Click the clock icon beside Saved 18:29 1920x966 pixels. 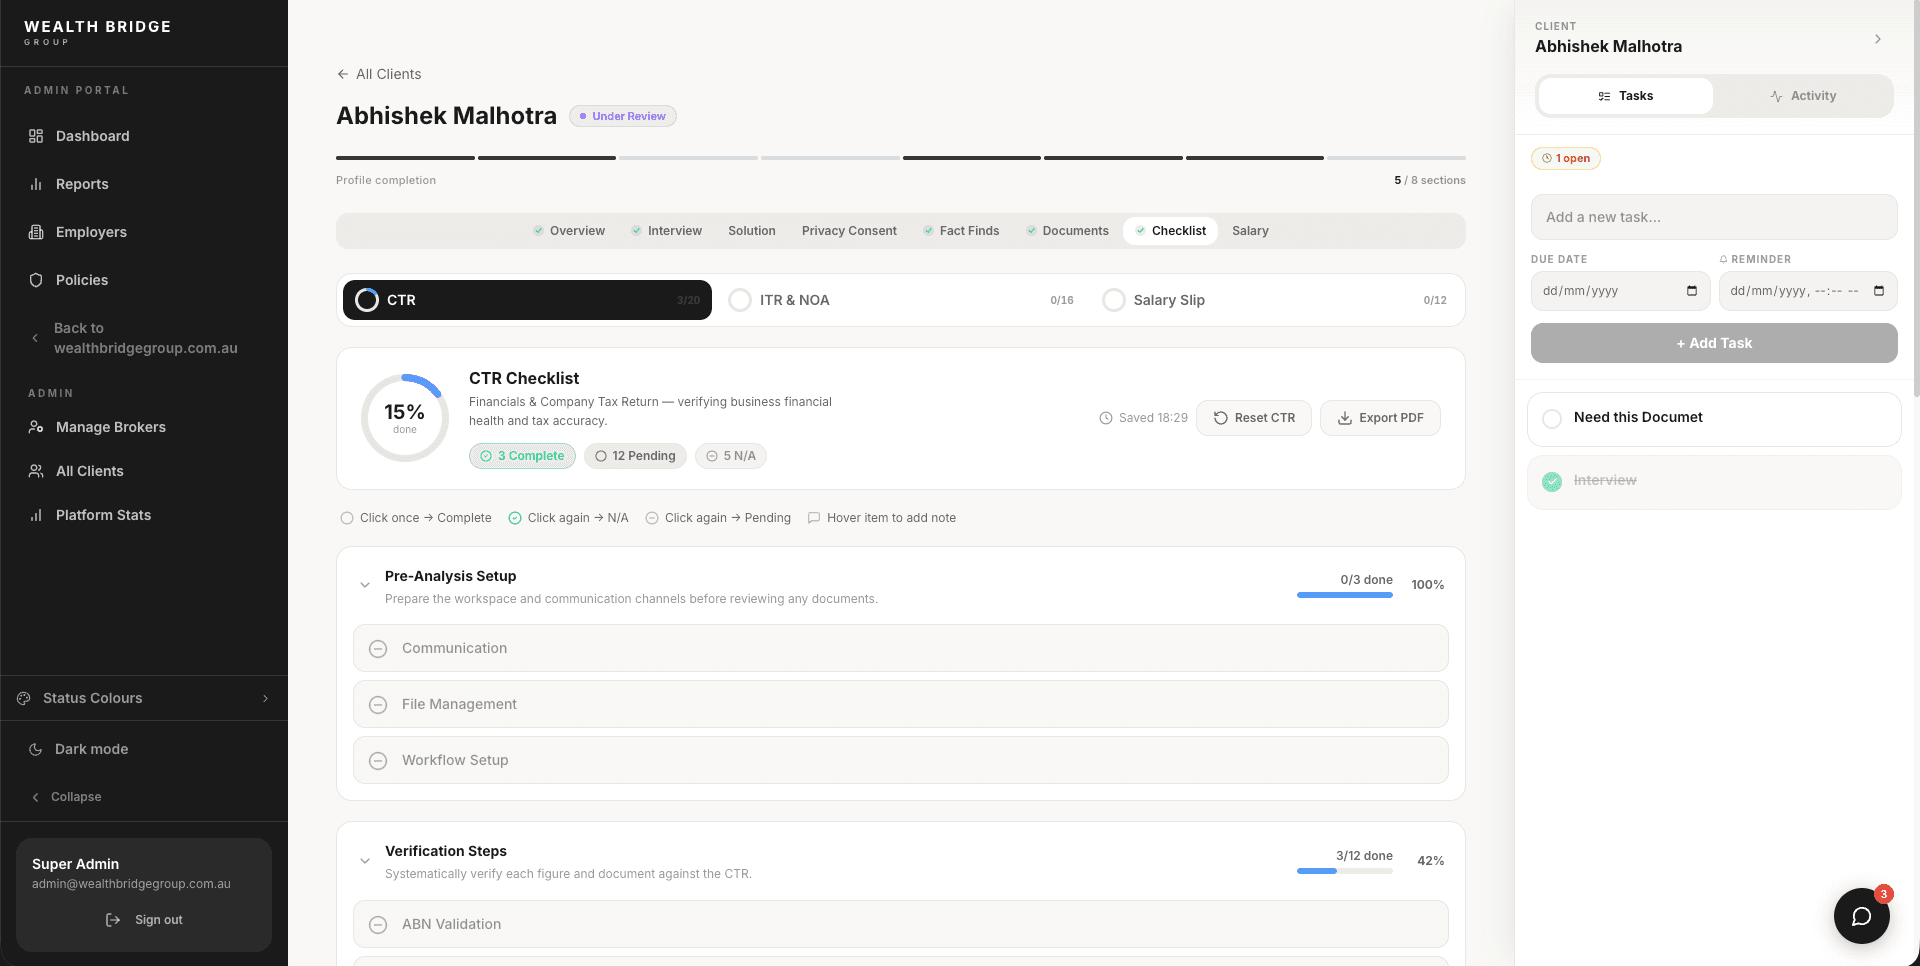click(x=1106, y=418)
